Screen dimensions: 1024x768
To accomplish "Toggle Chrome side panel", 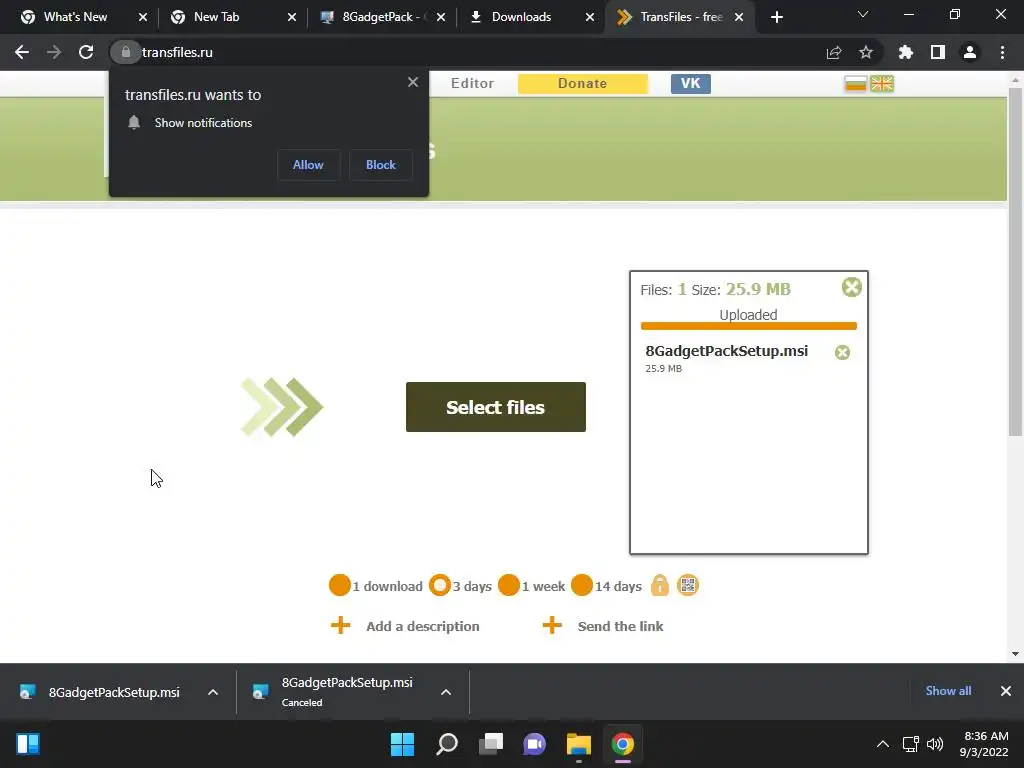I will point(938,52).
